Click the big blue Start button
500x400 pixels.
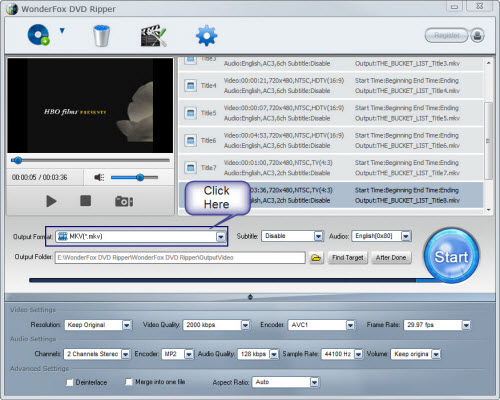point(451,256)
